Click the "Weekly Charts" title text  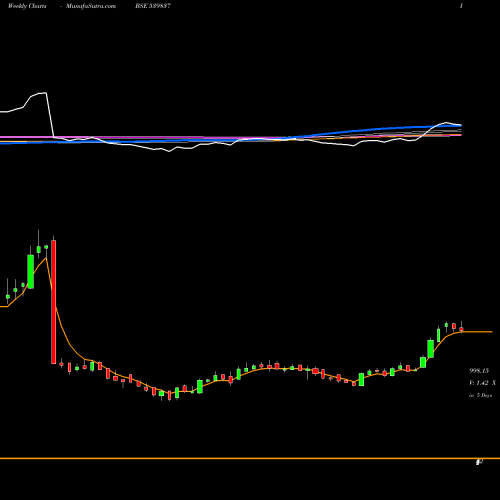[x=27, y=6]
